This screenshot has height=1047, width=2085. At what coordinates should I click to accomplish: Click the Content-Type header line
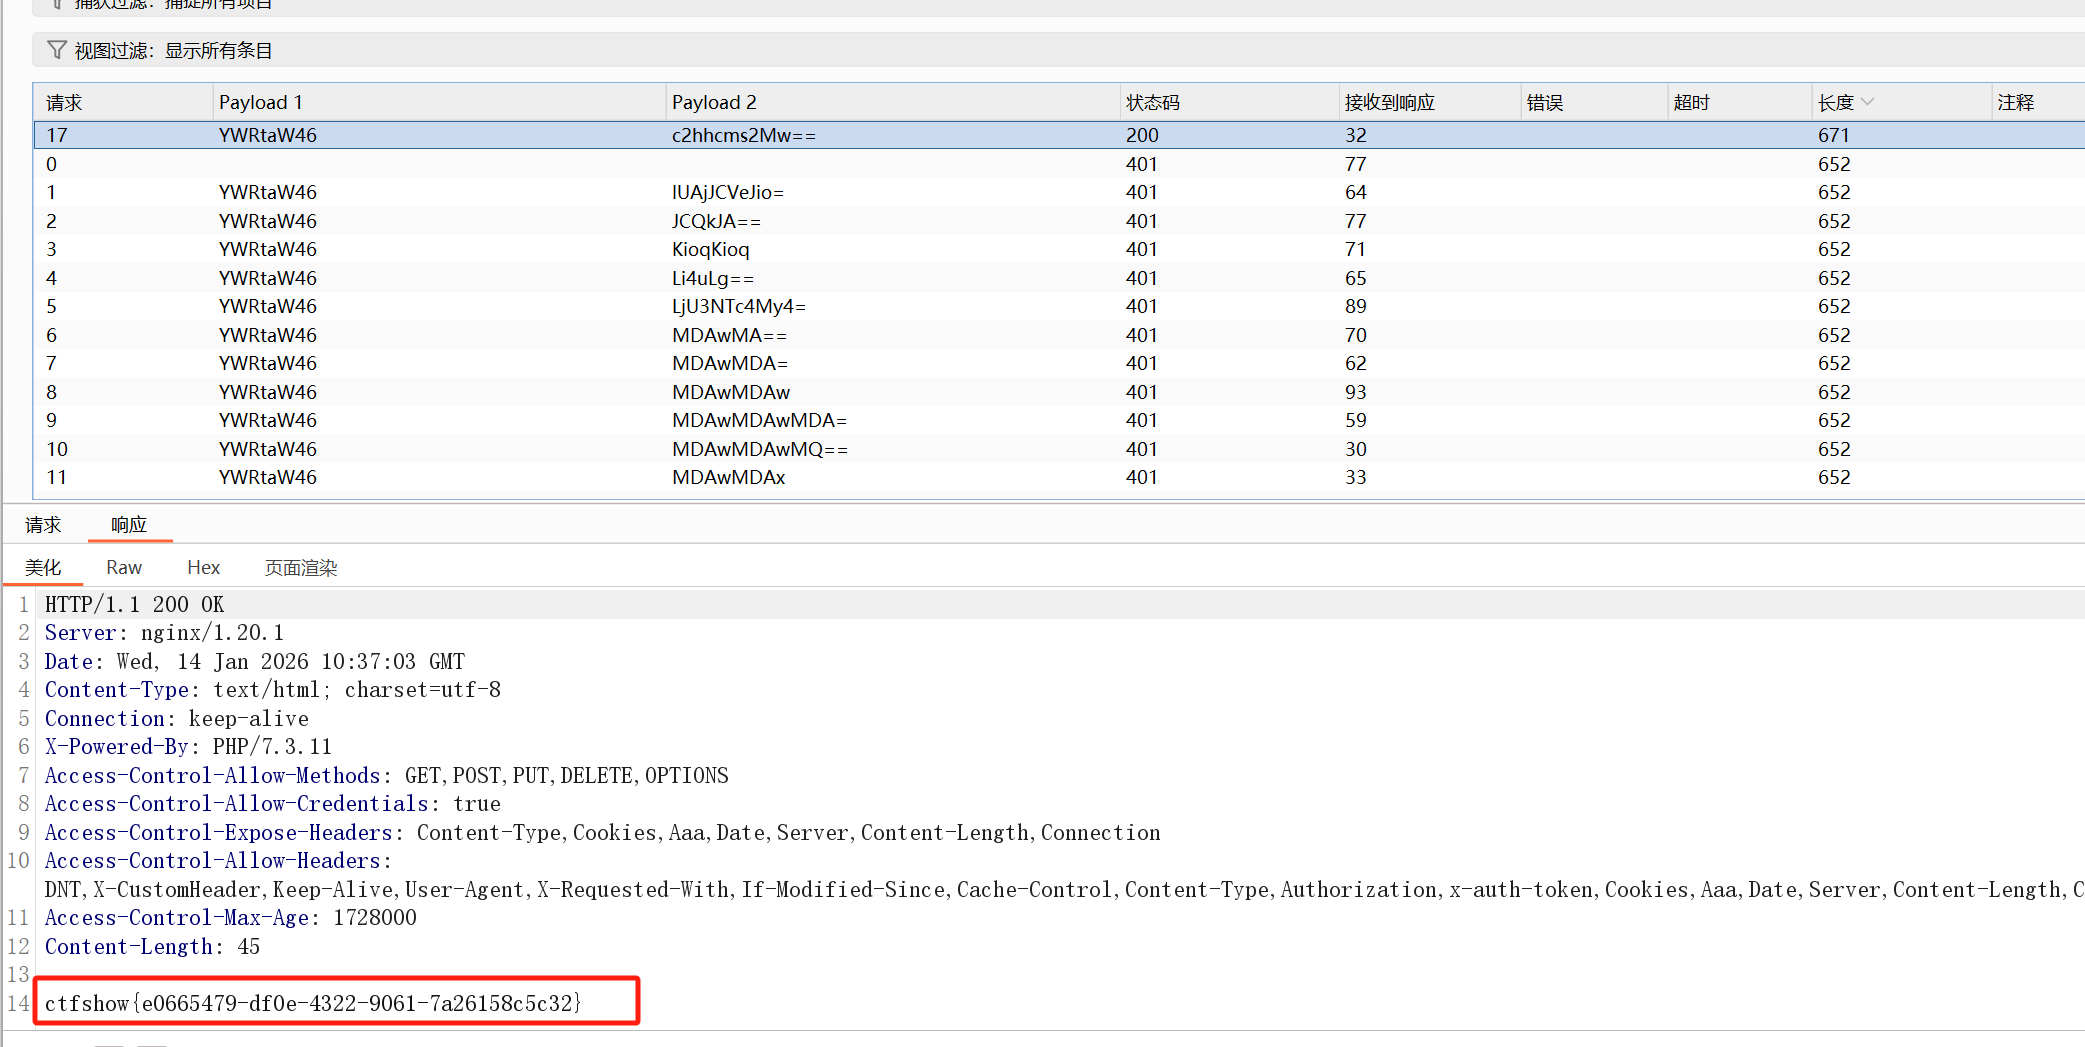(x=273, y=690)
